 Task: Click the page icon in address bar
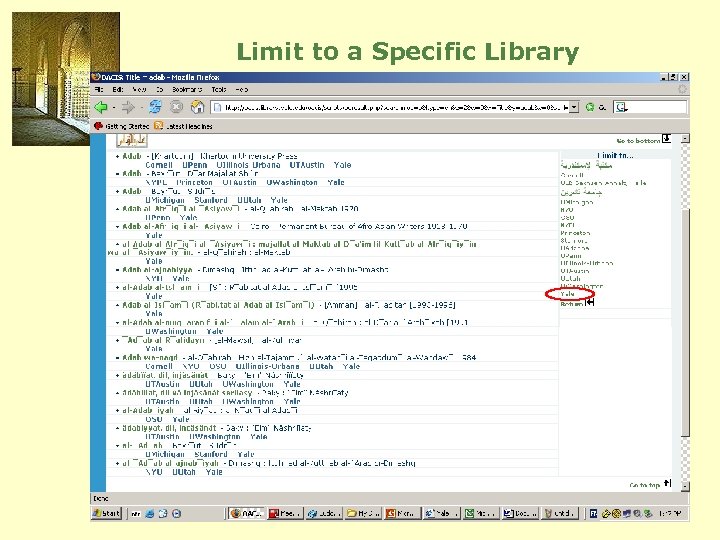pyautogui.click(x=218, y=107)
